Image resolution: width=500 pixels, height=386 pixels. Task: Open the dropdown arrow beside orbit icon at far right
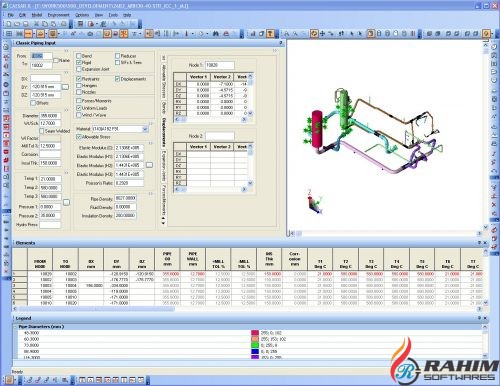492,33
